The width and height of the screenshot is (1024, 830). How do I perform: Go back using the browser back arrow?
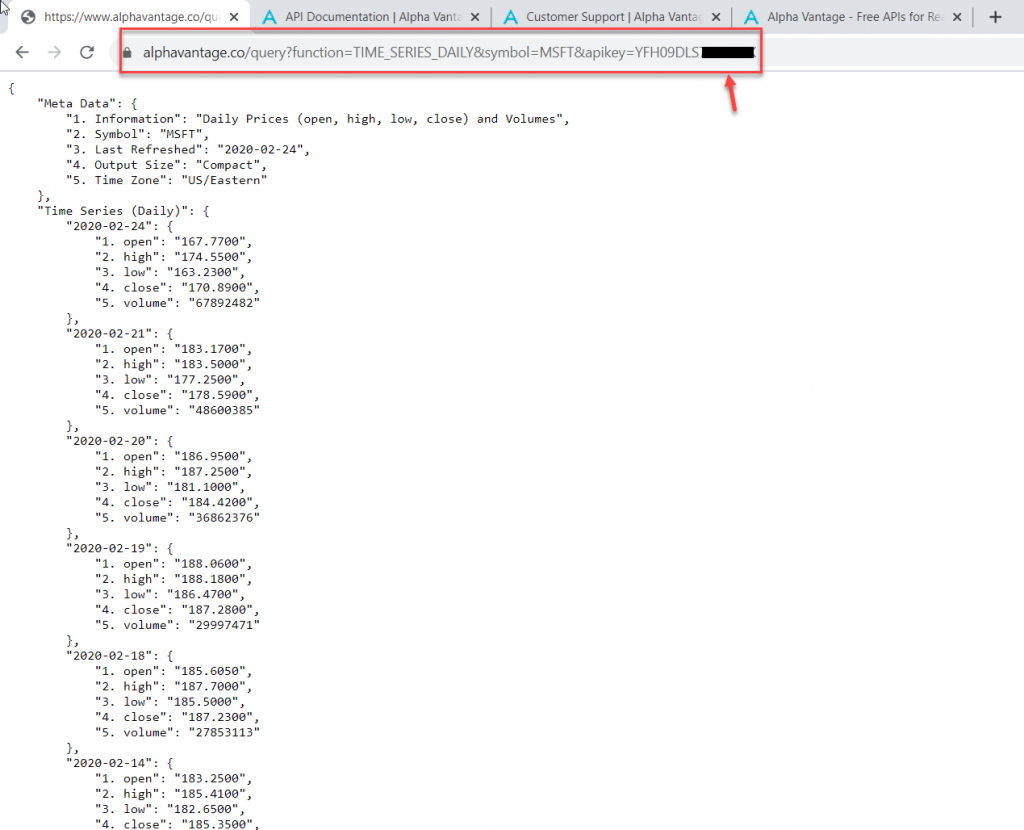pyautogui.click(x=22, y=52)
